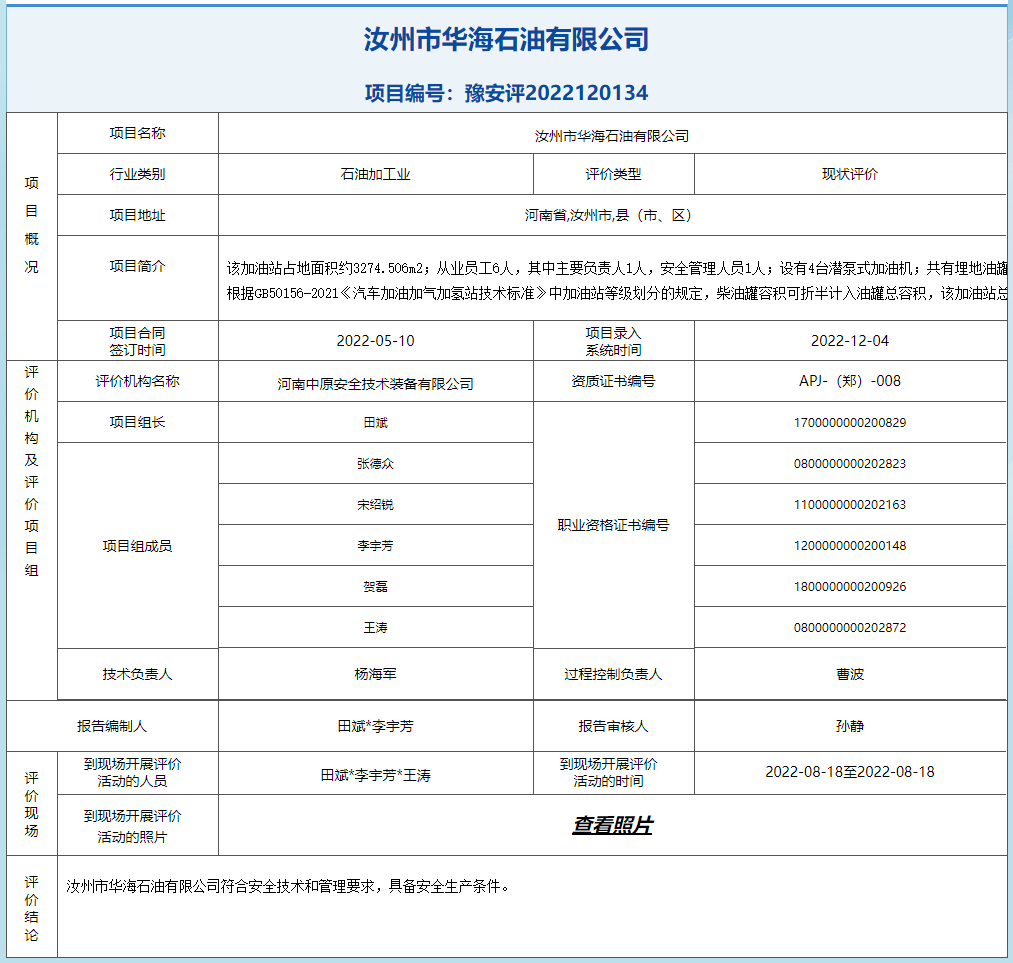Select technical lead name 杨海军
This screenshot has width=1013, height=963.
click(x=375, y=674)
